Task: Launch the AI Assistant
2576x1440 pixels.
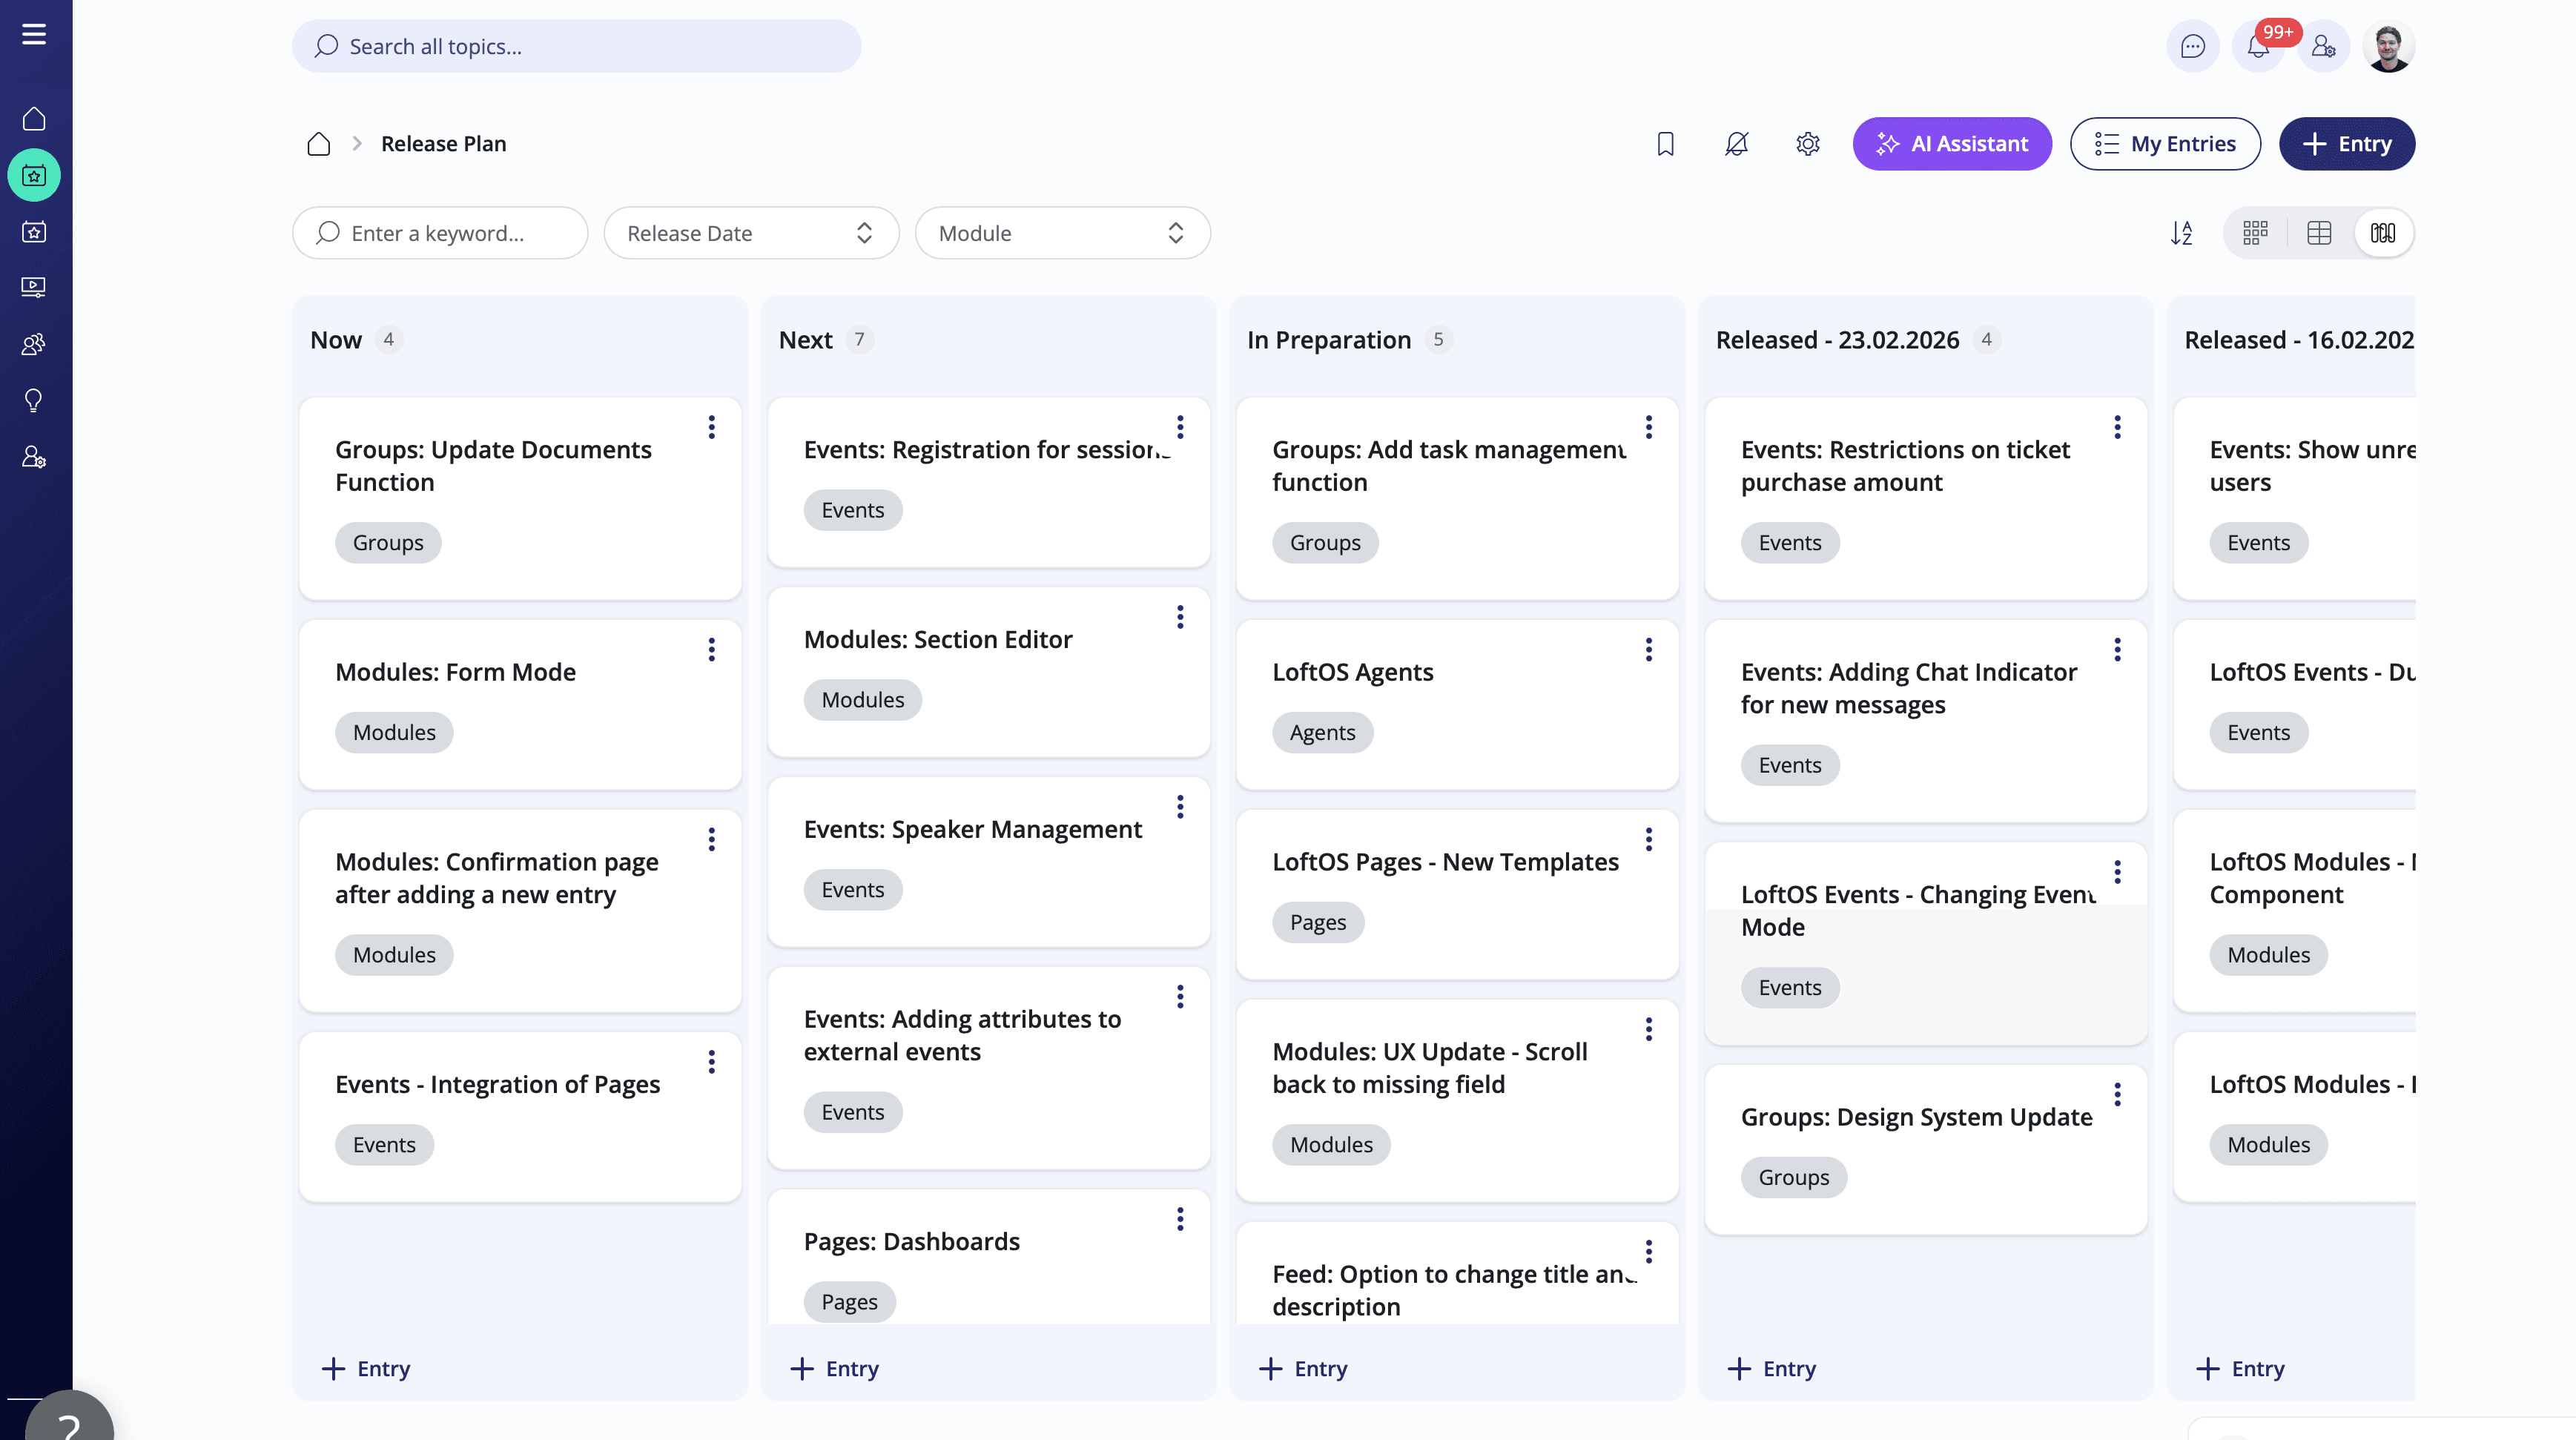Action: (x=1952, y=144)
